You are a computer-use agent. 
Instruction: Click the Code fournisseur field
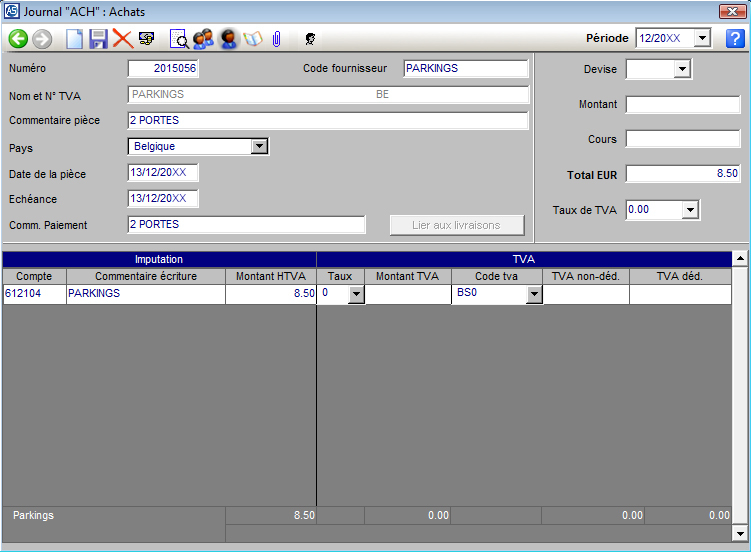pos(465,69)
